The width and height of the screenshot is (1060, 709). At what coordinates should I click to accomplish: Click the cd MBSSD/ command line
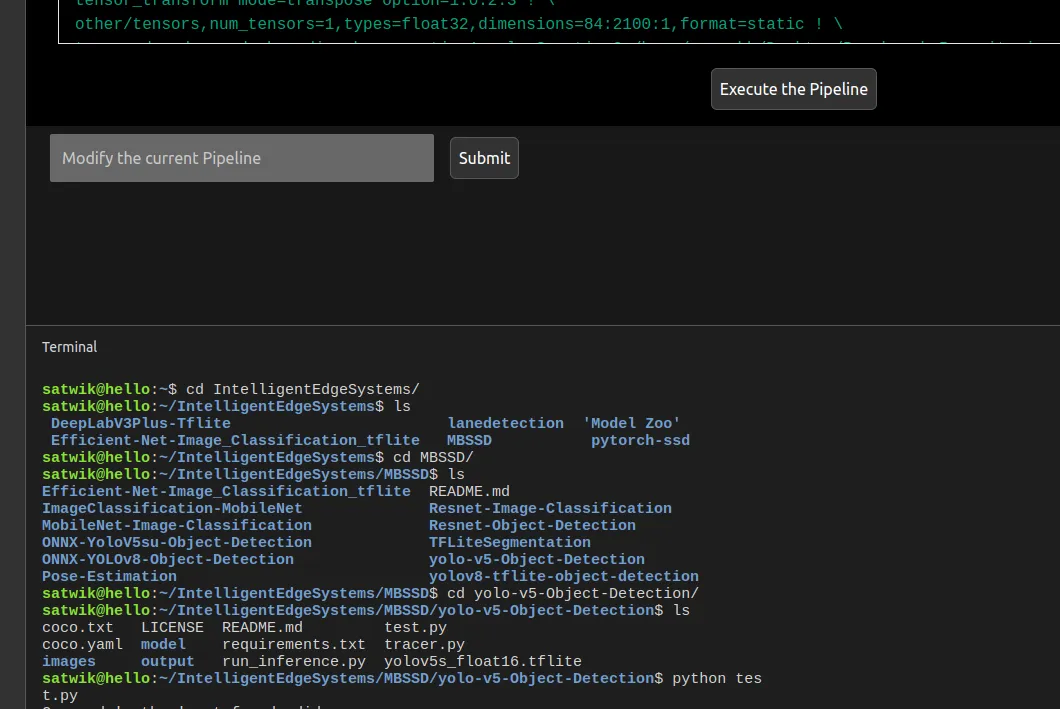[x=258, y=457]
